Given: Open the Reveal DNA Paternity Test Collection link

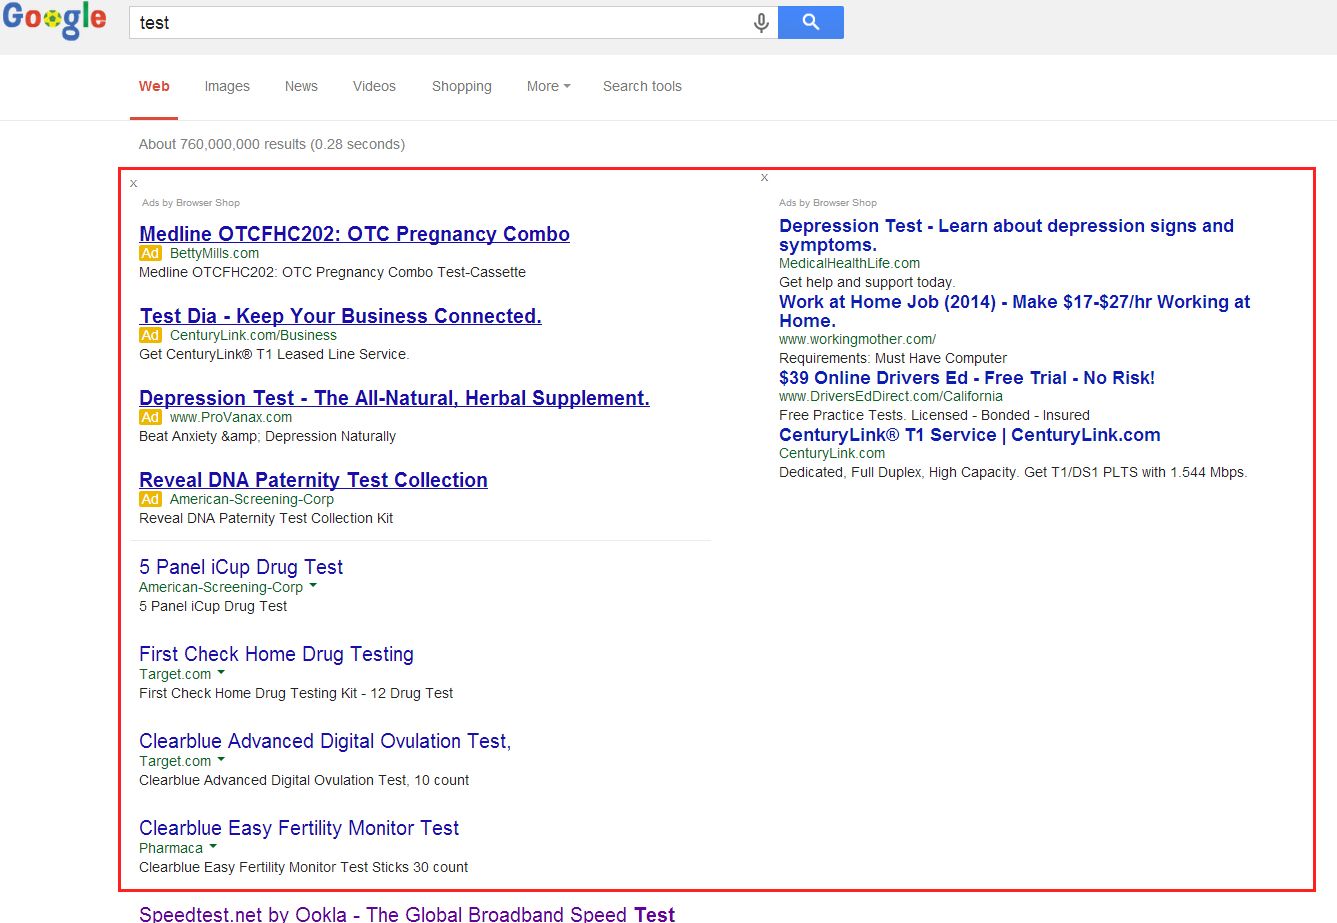Looking at the screenshot, I should coord(313,480).
